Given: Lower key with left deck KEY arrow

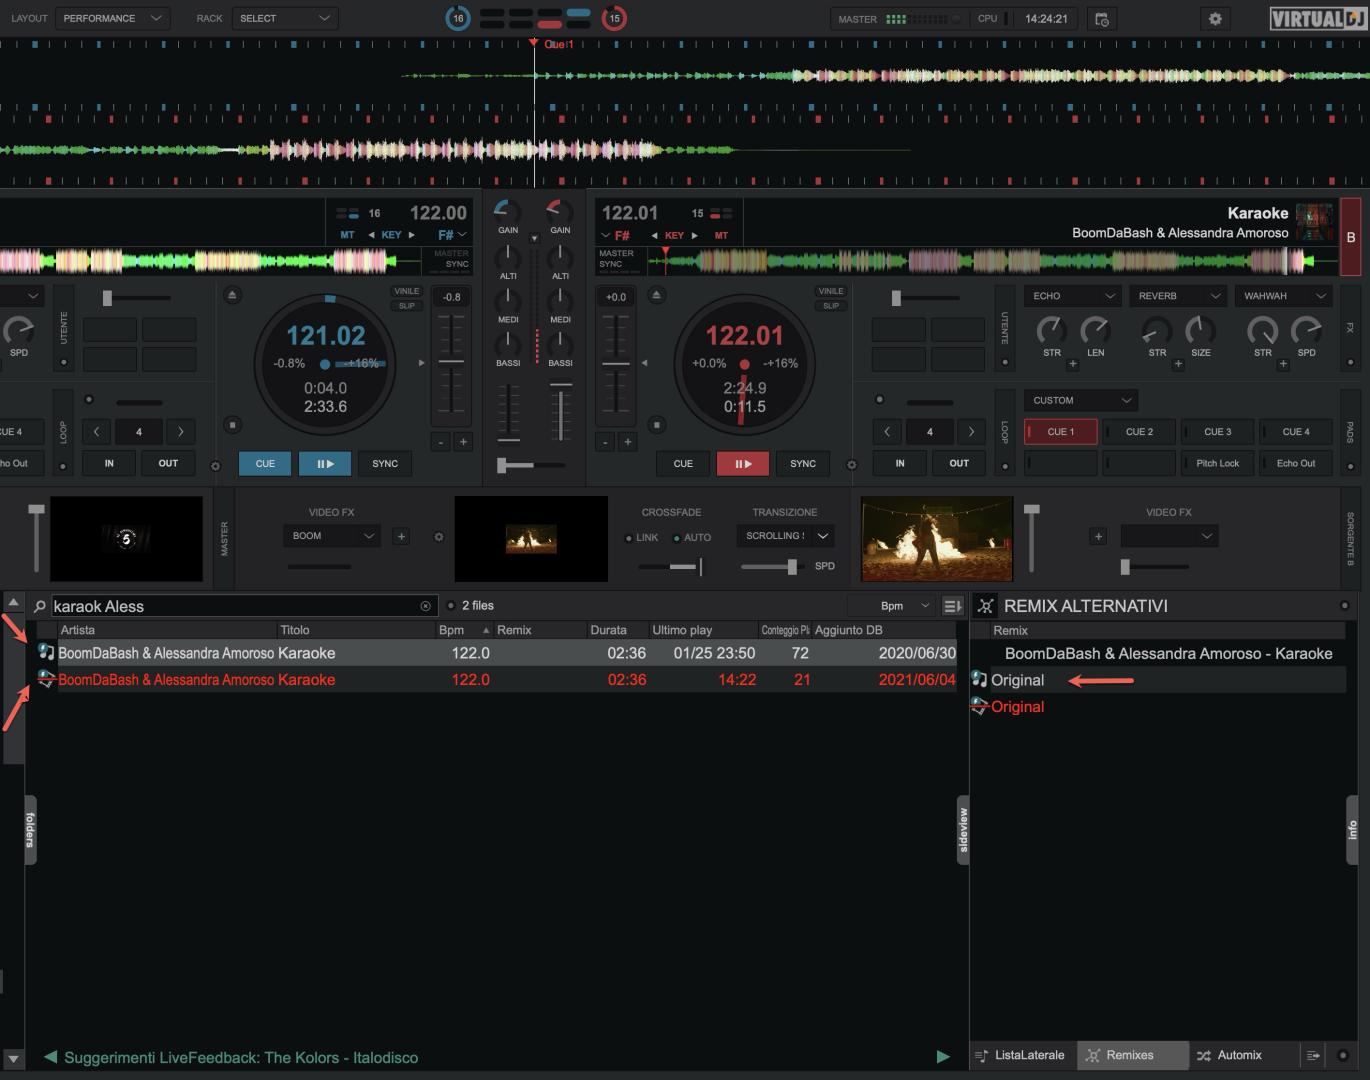Looking at the screenshot, I should [372, 235].
